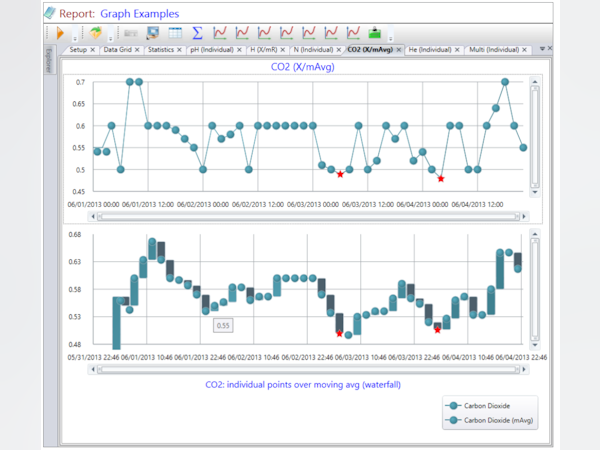Viewport: 600px width, 450px height.
Task: Select first red star outlier in upper chart
Action: tap(340, 174)
